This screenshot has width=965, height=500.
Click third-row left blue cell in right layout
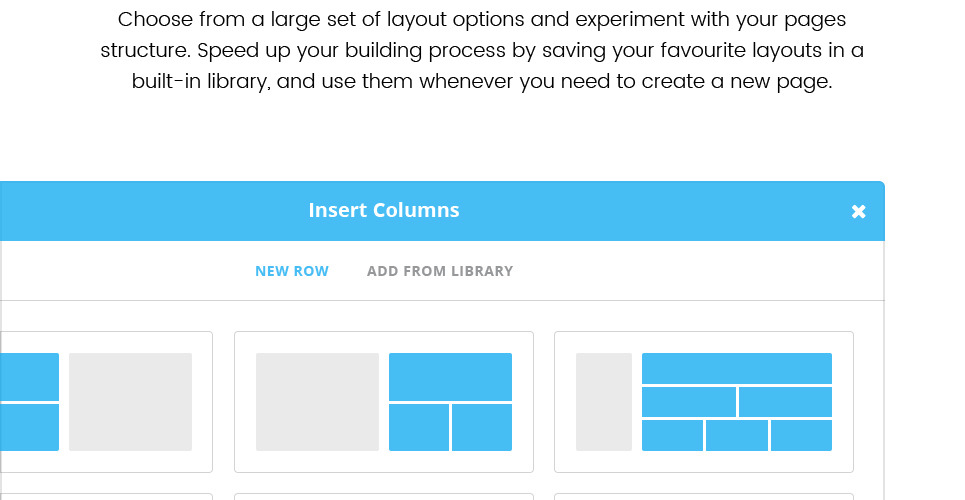point(672,435)
